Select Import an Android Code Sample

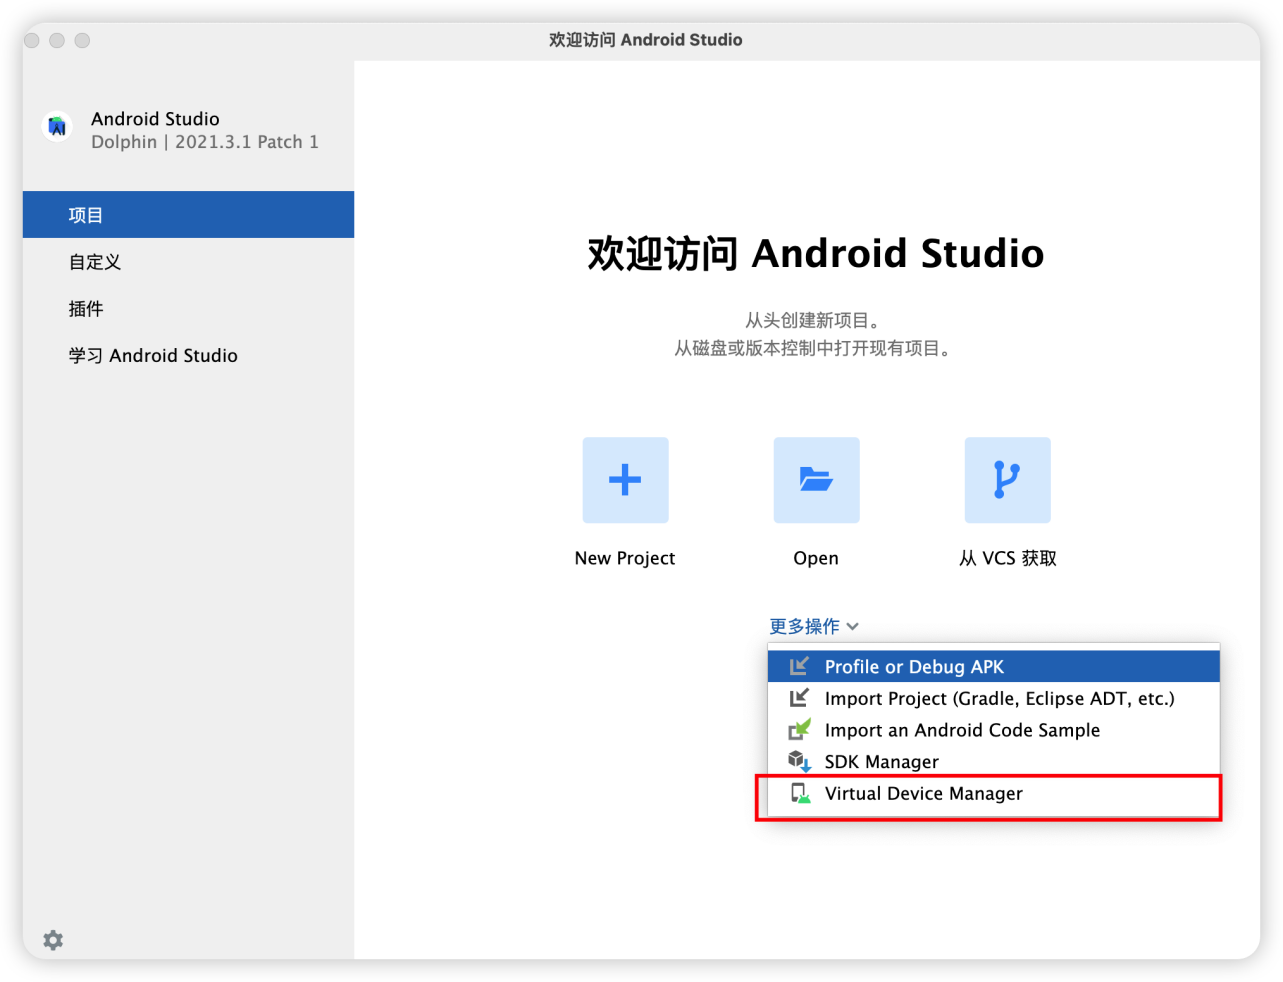994,730
